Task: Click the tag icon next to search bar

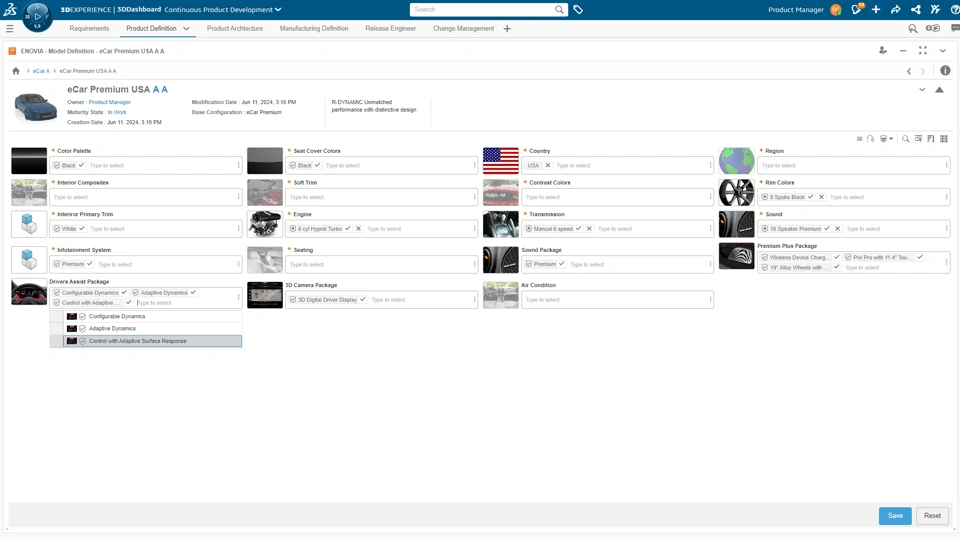Action: [578, 9]
